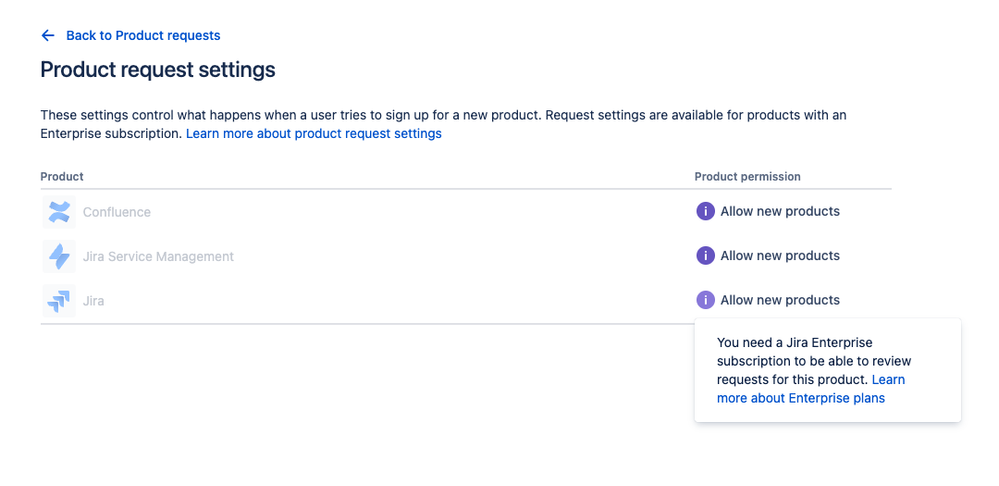This screenshot has width=999, height=486.
Task: Open Learn more about Enterprise plans link
Action: click(x=800, y=398)
